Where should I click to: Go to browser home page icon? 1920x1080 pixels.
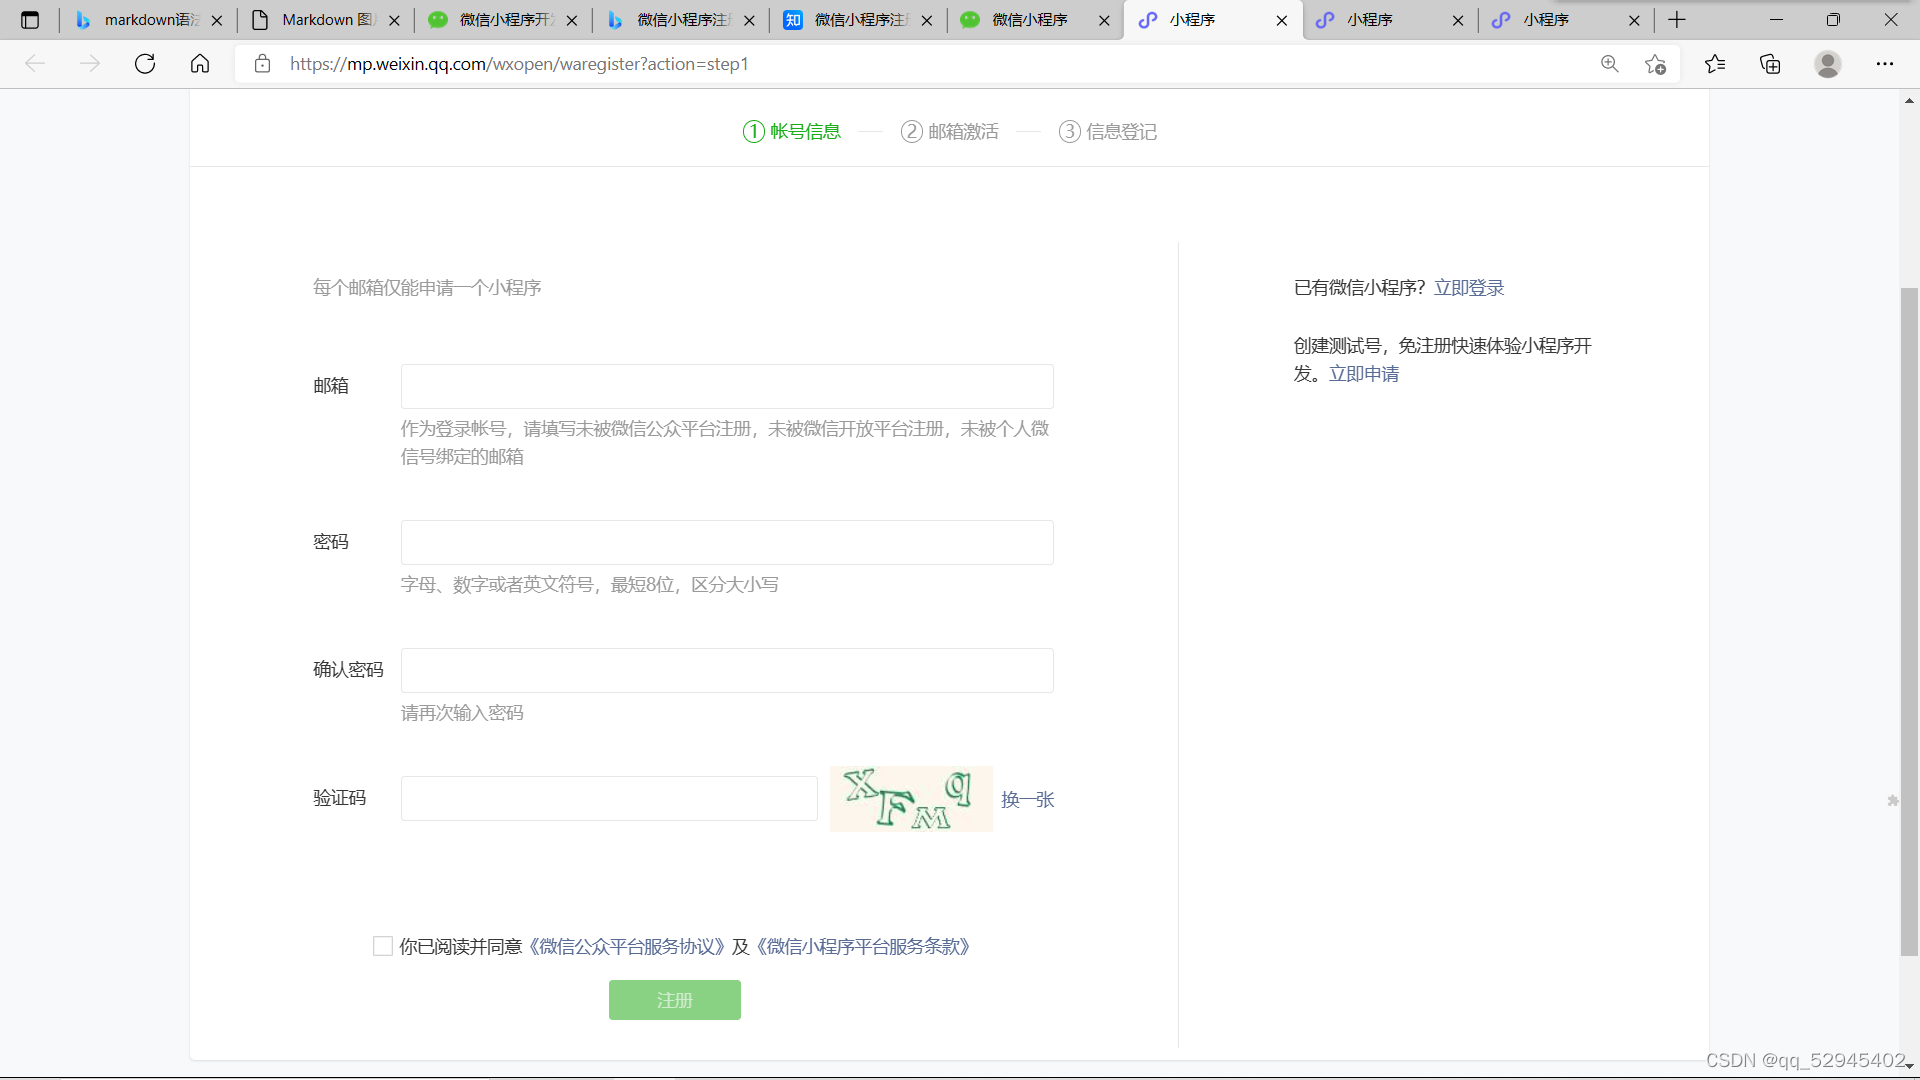pos(200,64)
